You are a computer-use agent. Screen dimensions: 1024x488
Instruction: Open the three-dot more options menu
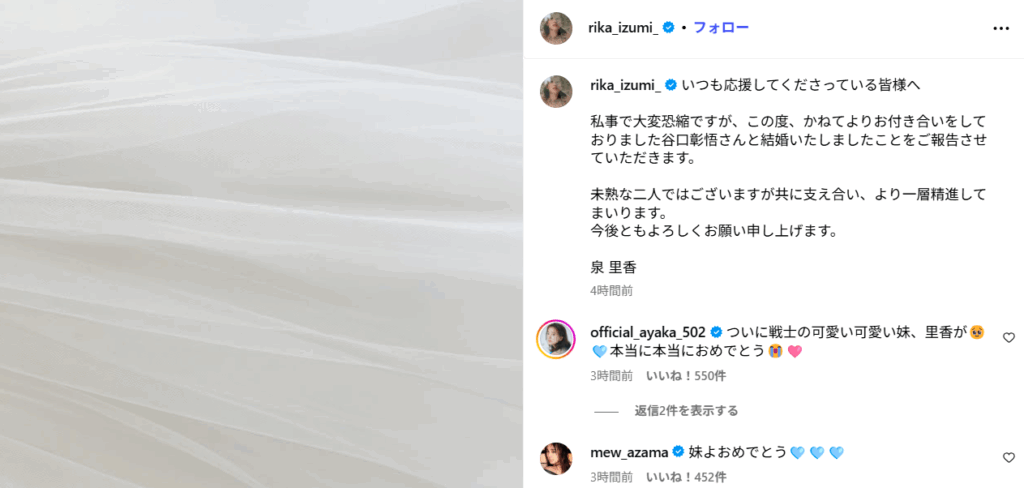tap(1000, 29)
